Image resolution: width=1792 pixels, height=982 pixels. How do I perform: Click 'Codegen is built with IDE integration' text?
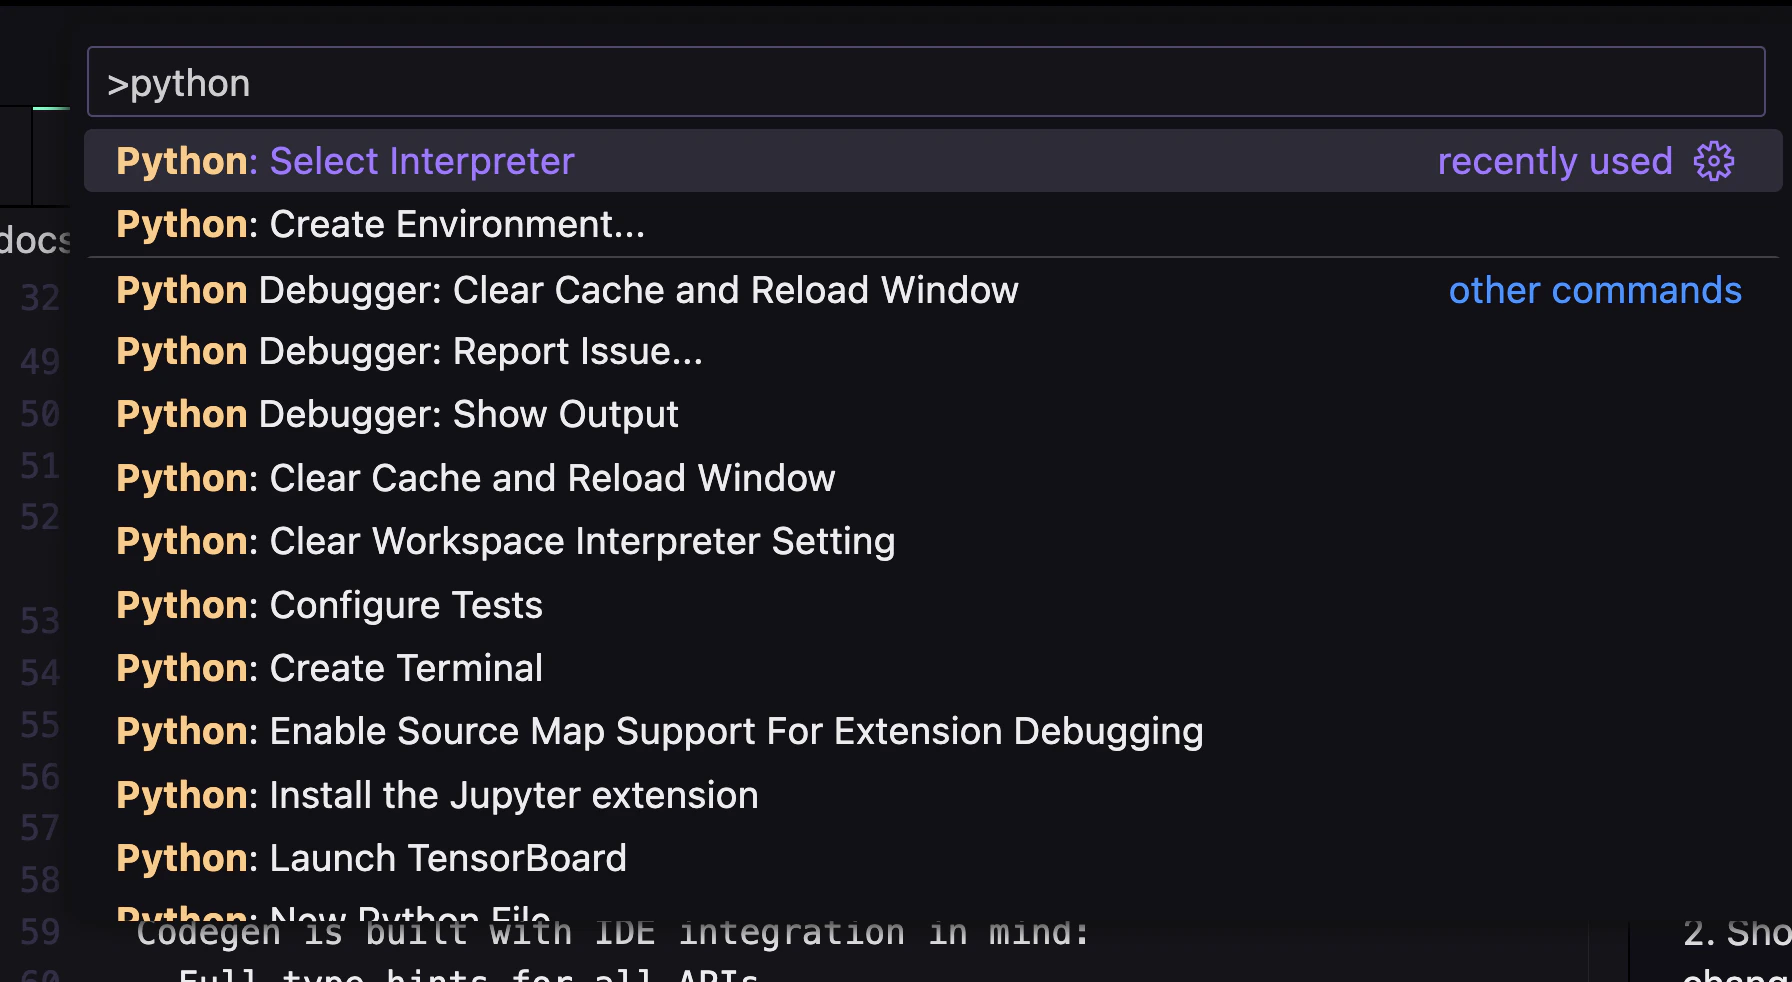click(x=520, y=934)
